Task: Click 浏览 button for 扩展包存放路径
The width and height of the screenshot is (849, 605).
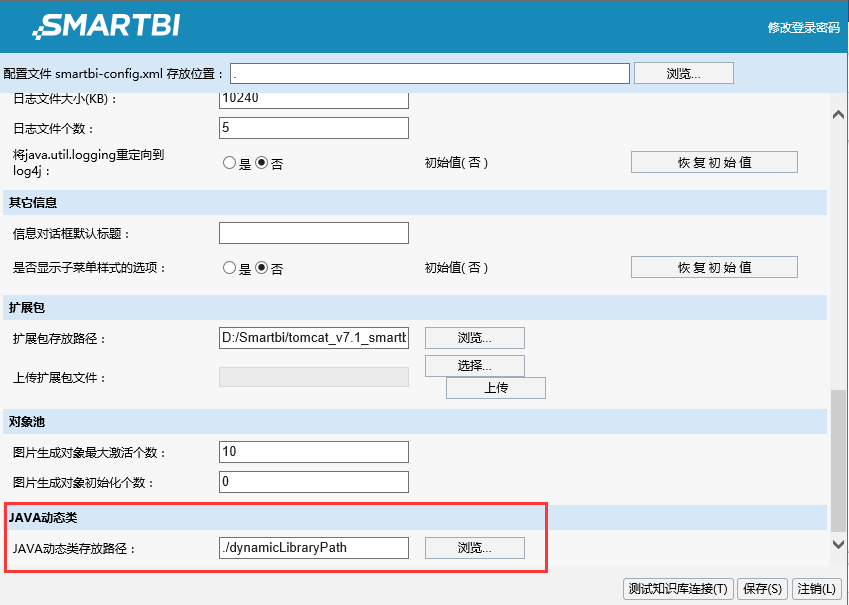Action: (475, 338)
